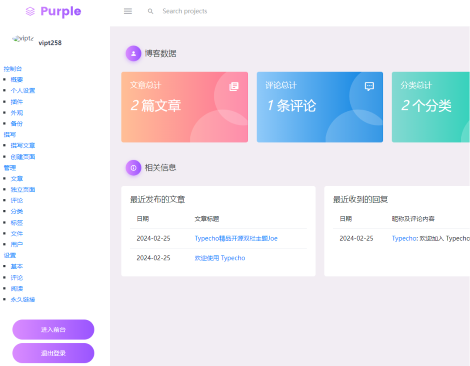Focus the Search projects field

(185, 11)
